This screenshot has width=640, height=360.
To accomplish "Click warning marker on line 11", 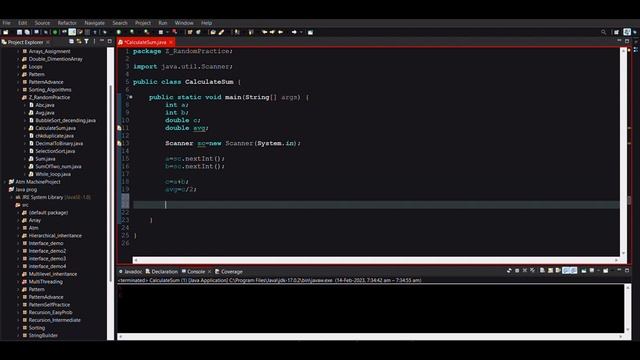I will pos(119,128).
